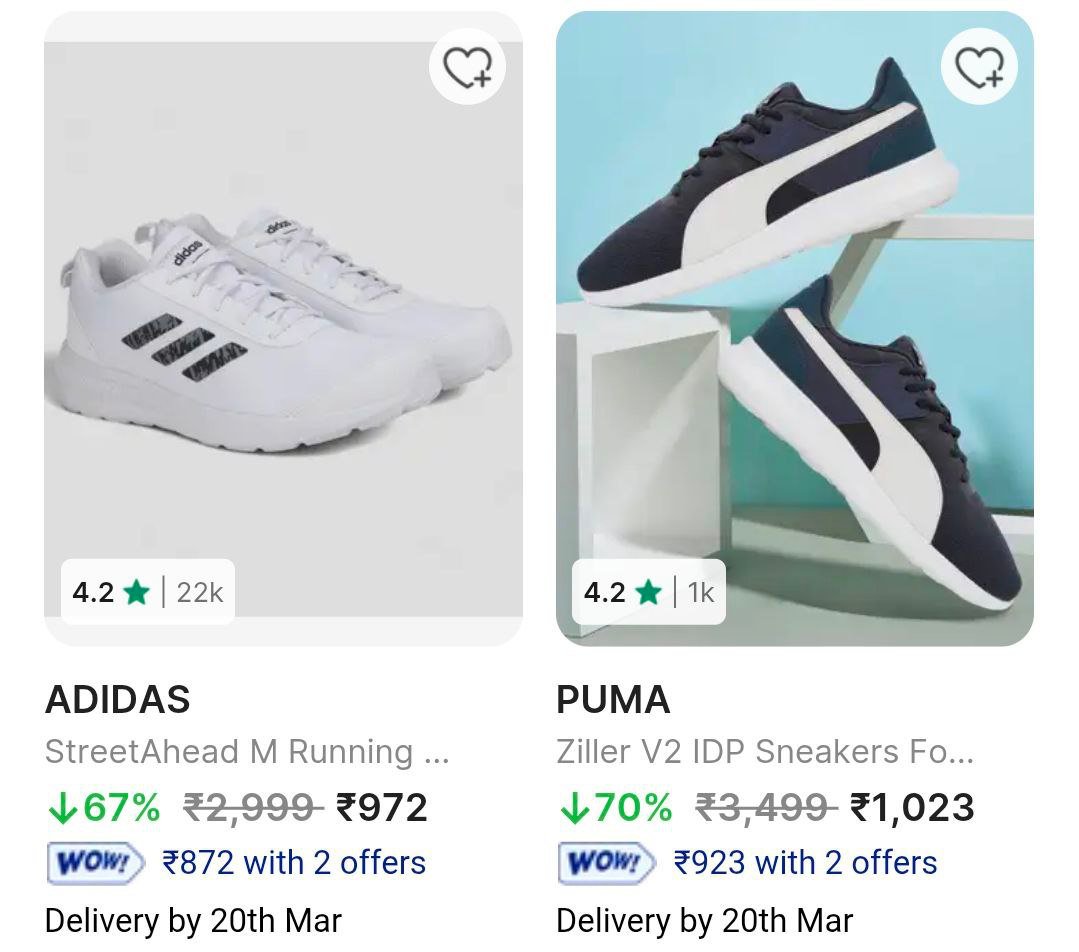Tap the WOW badge under the ADIDAS shoe
The width and height of the screenshot is (1079, 952).
tap(92, 861)
